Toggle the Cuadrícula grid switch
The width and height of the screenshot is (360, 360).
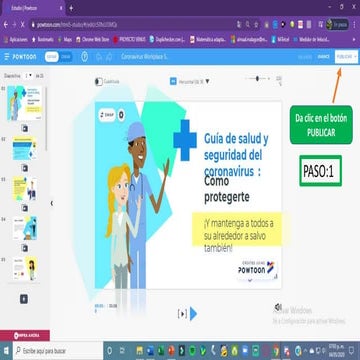point(99,82)
